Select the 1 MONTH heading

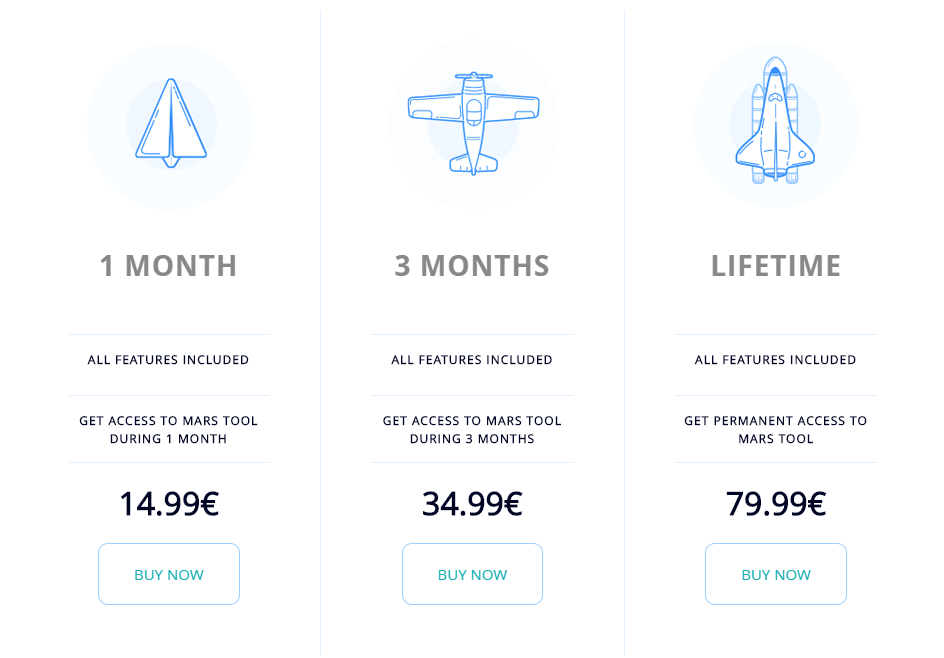pos(169,265)
